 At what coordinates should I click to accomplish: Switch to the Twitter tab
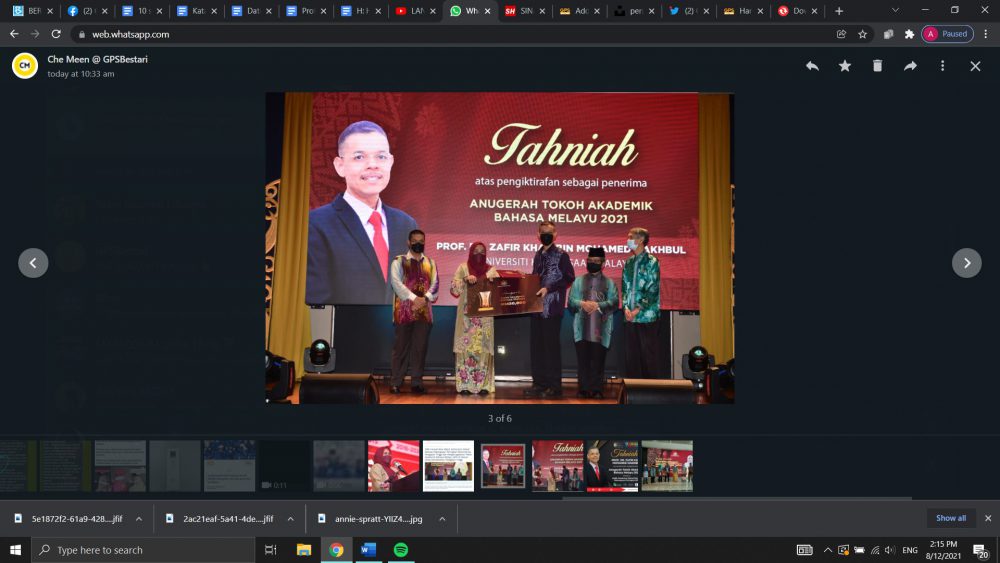click(x=688, y=11)
